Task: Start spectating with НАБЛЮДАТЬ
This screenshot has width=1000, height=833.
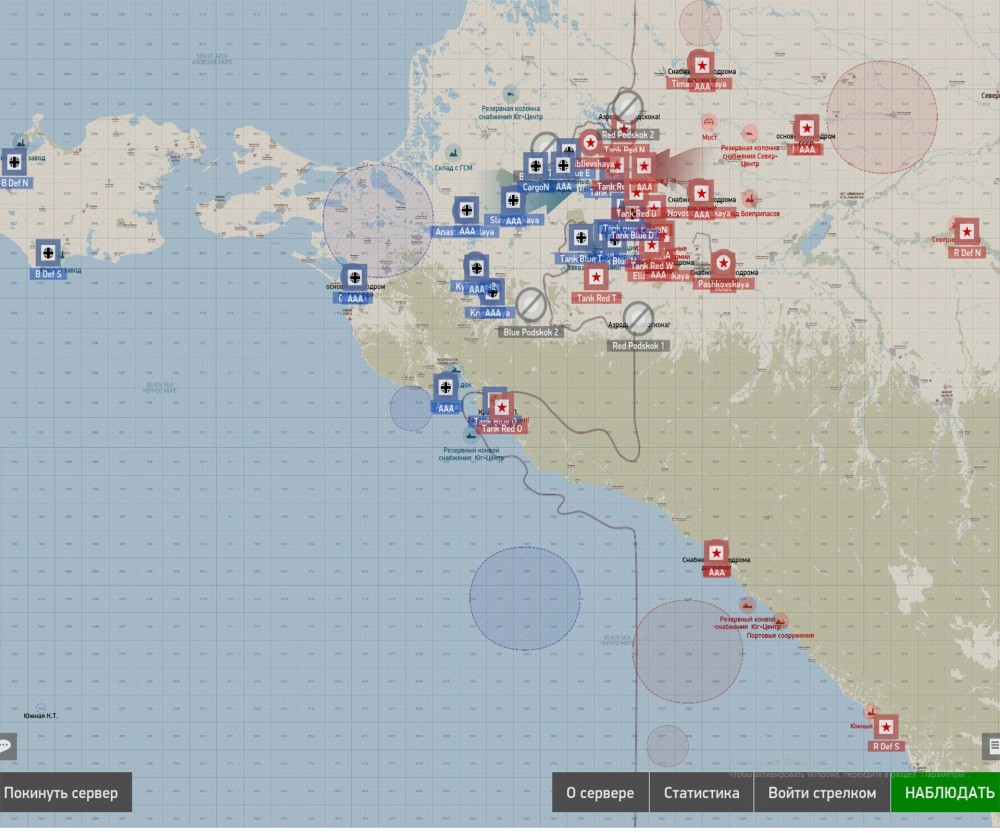Action: (x=946, y=793)
